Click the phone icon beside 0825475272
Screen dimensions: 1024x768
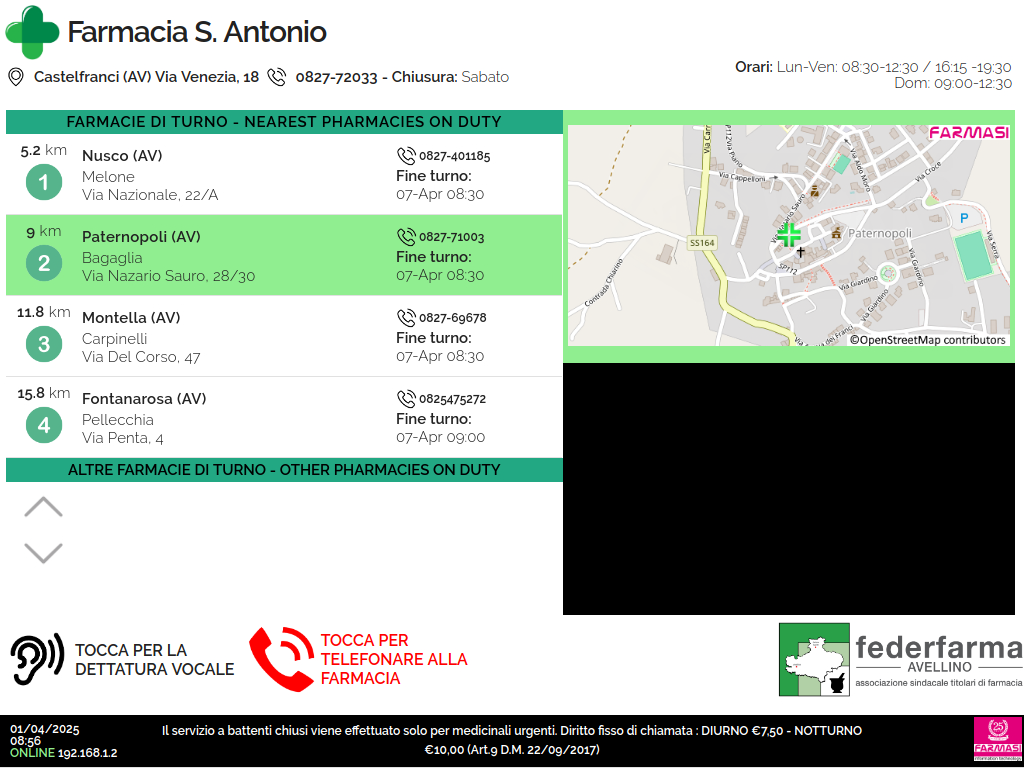tap(406, 399)
